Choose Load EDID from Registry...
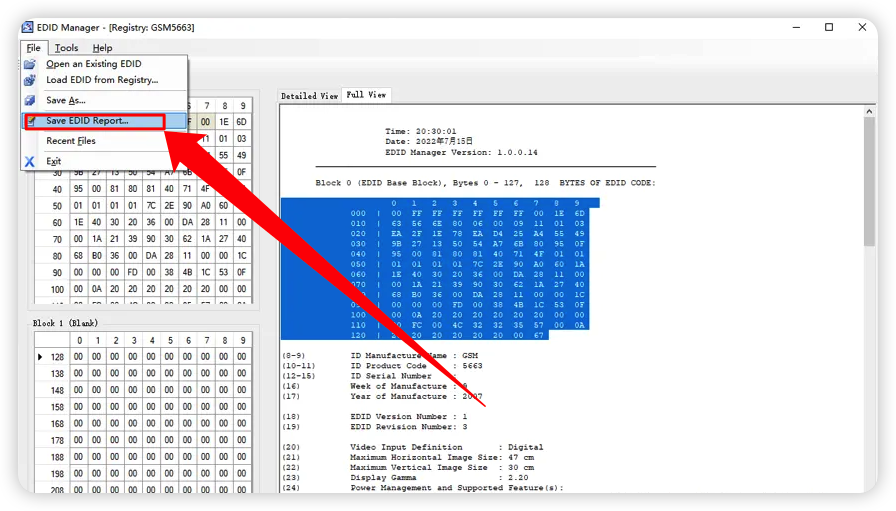Screen dimensions: 896x511 pyautogui.click(x=105, y=80)
